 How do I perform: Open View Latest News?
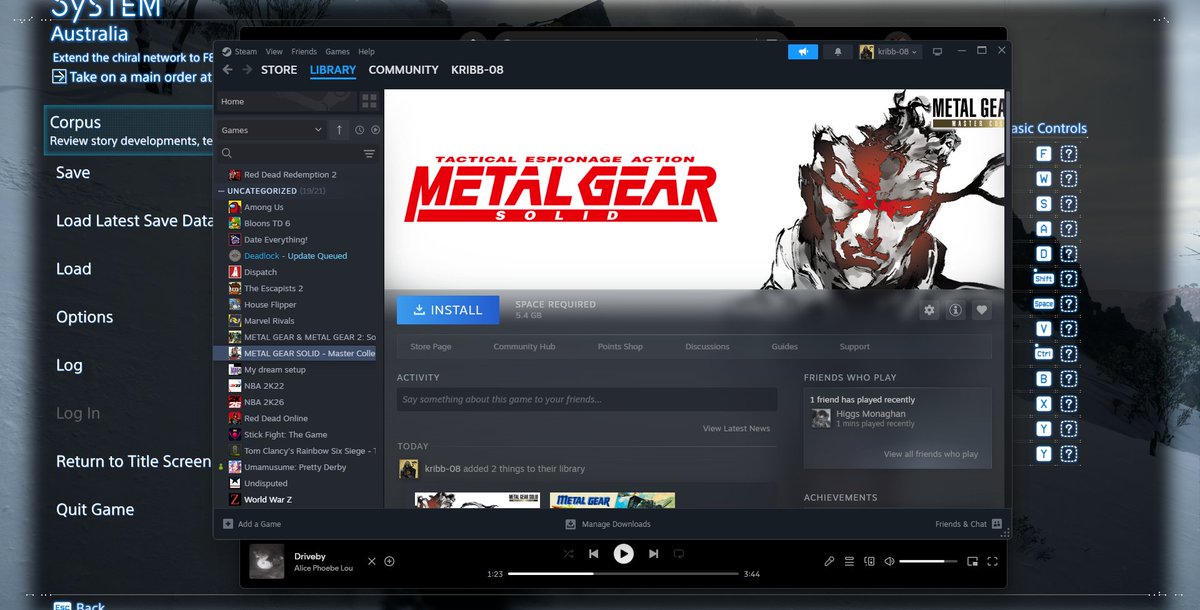click(736, 429)
